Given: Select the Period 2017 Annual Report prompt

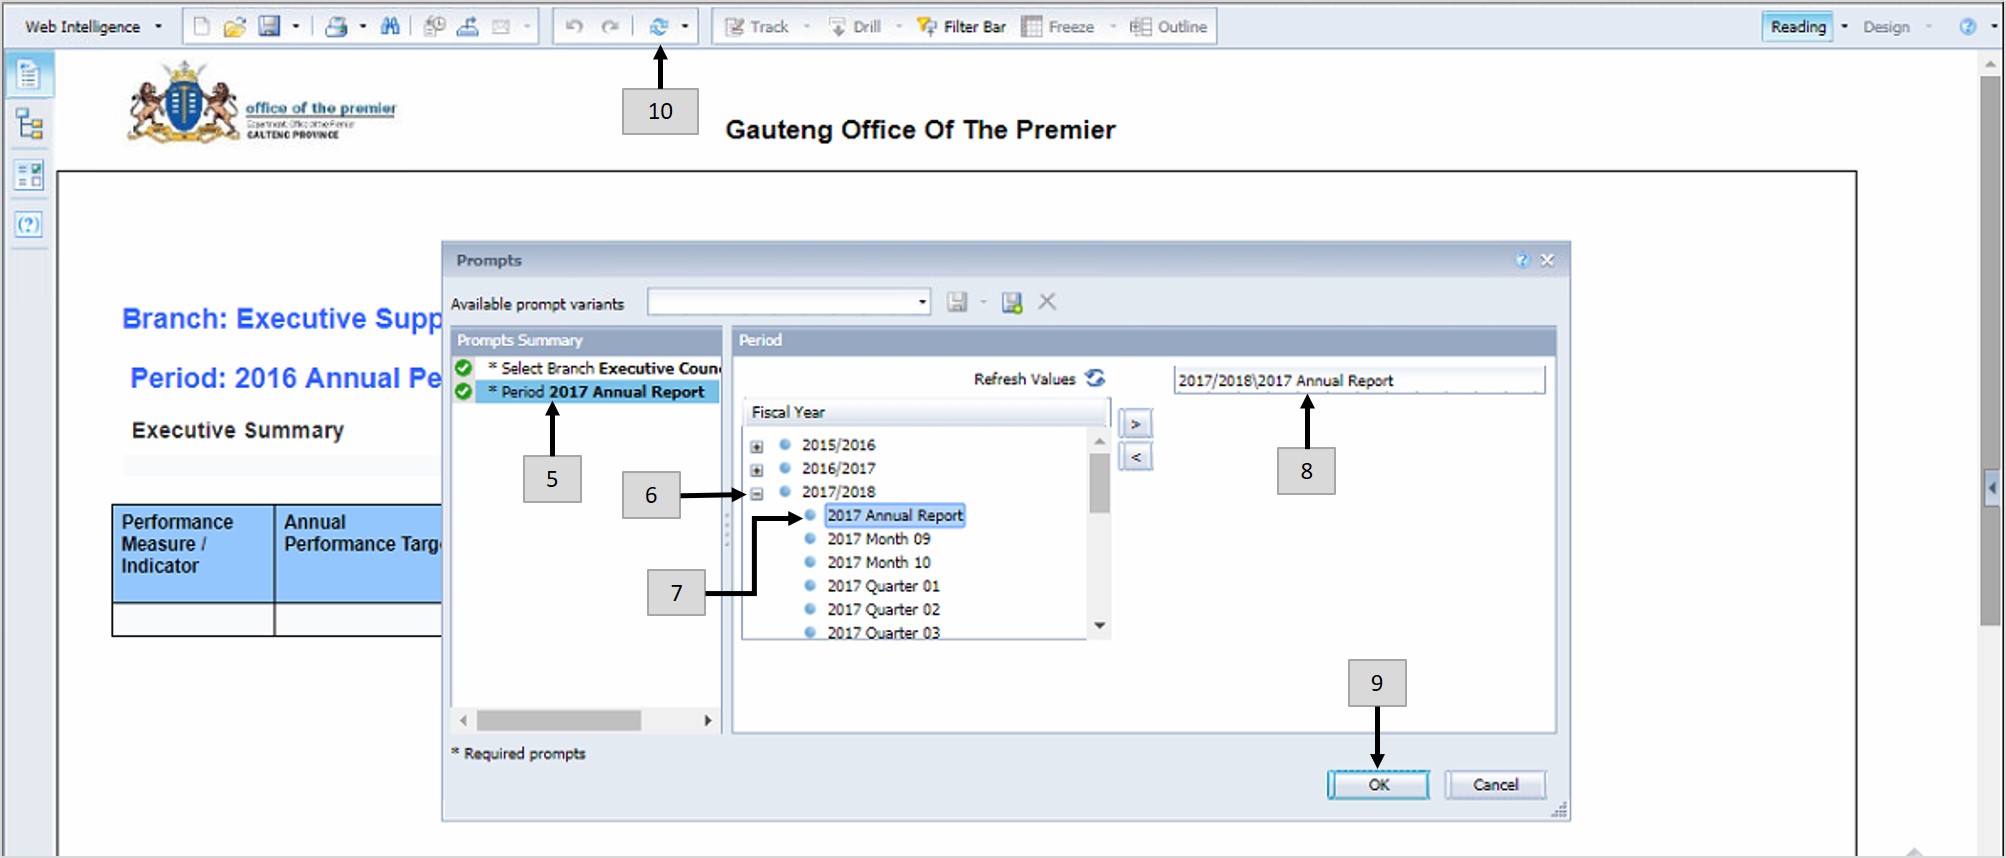Looking at the screenshot, I should click(x=602, y=392).
